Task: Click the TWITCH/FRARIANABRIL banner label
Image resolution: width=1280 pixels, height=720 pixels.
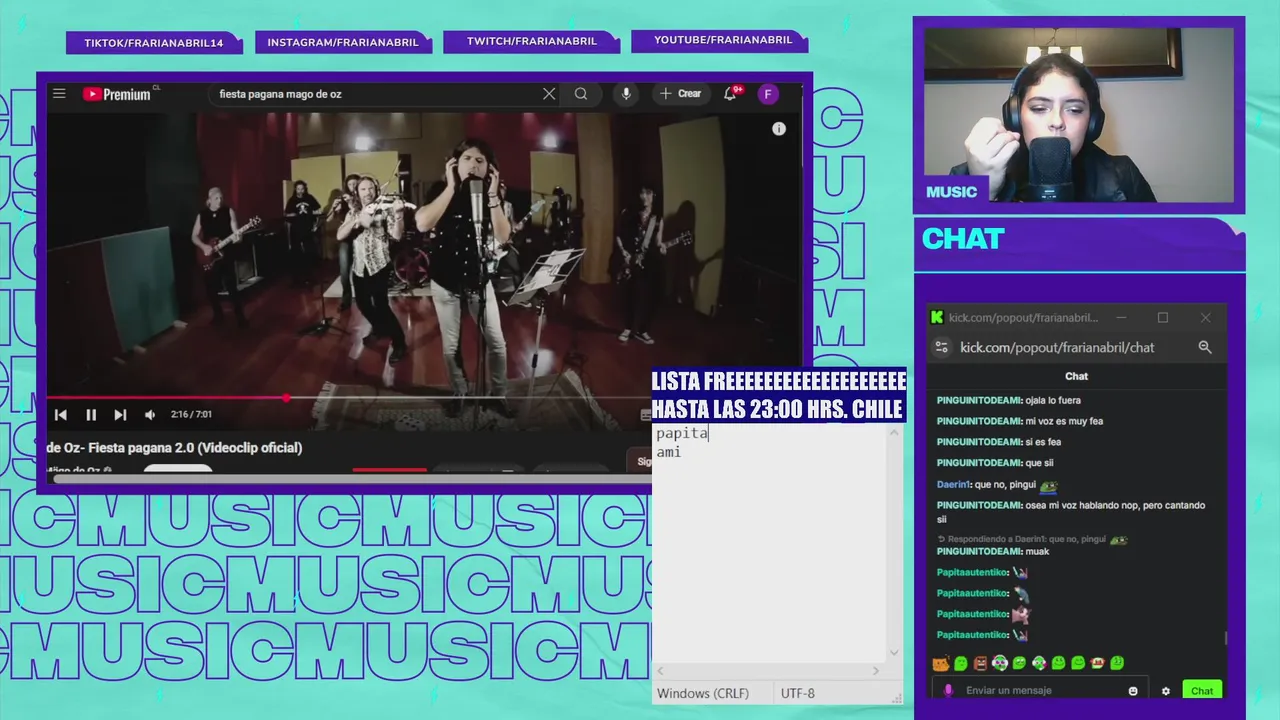Action: 532,41
